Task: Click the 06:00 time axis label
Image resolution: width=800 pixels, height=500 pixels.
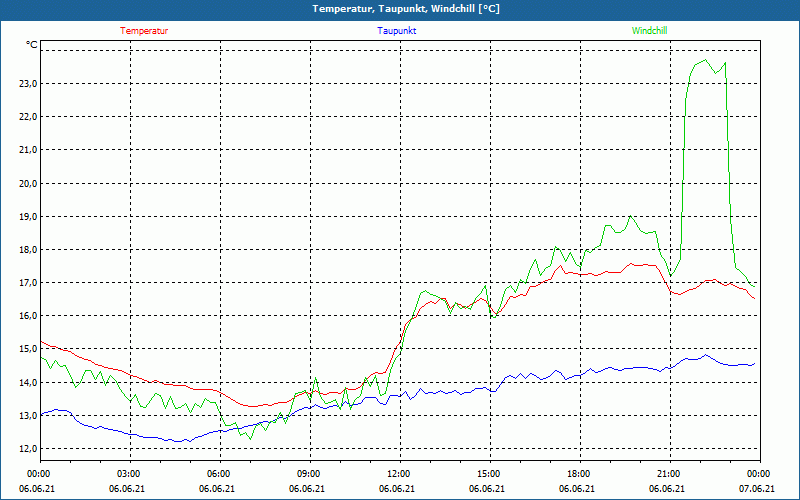Action: (x=217, y=474)
